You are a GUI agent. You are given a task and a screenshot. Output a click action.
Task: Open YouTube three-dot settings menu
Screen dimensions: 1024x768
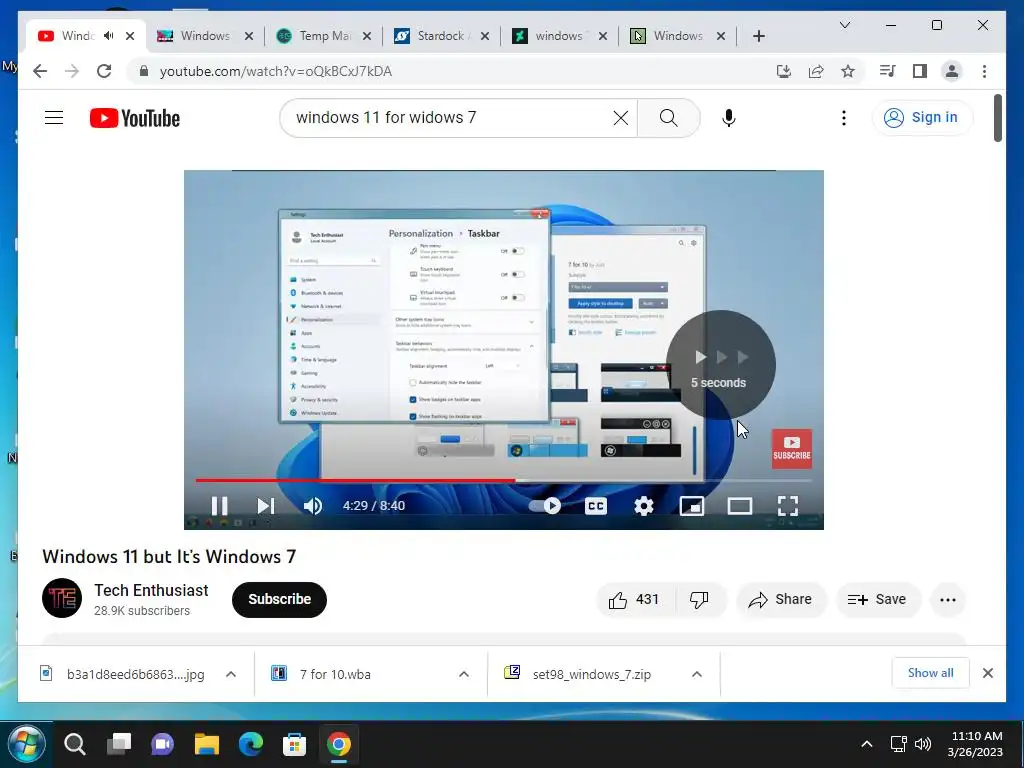[844, 118]
